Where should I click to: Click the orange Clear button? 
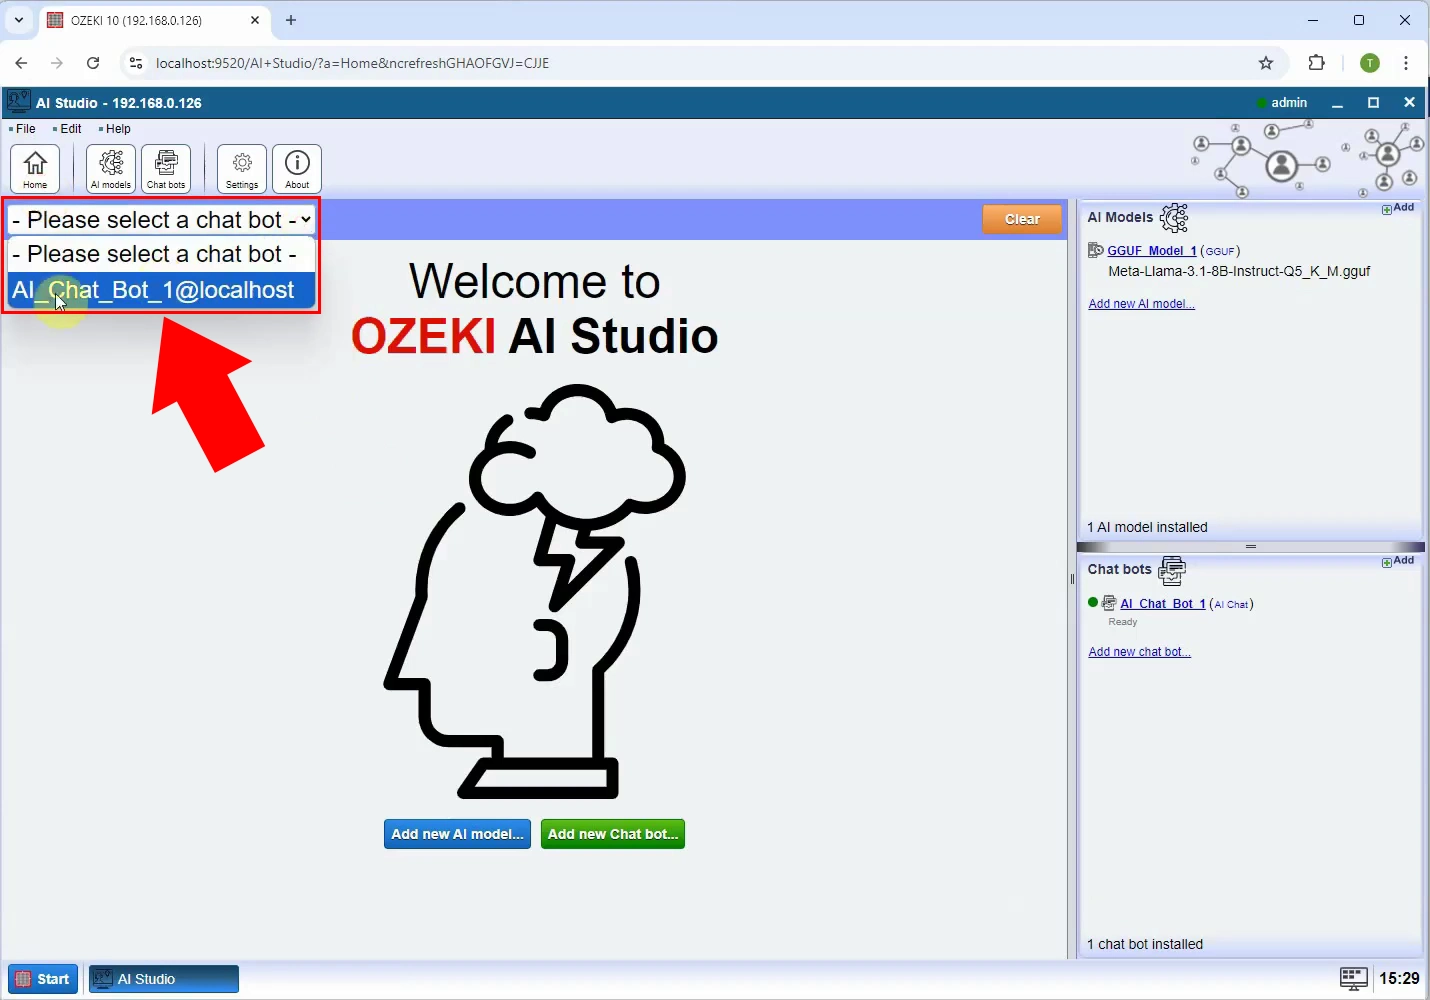[x=1022, y=219]
